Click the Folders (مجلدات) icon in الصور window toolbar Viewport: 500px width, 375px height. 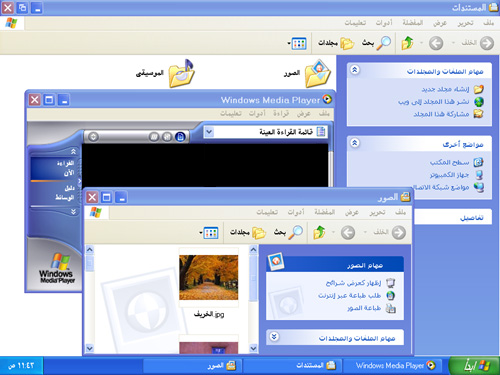click(x=259, y=233)
